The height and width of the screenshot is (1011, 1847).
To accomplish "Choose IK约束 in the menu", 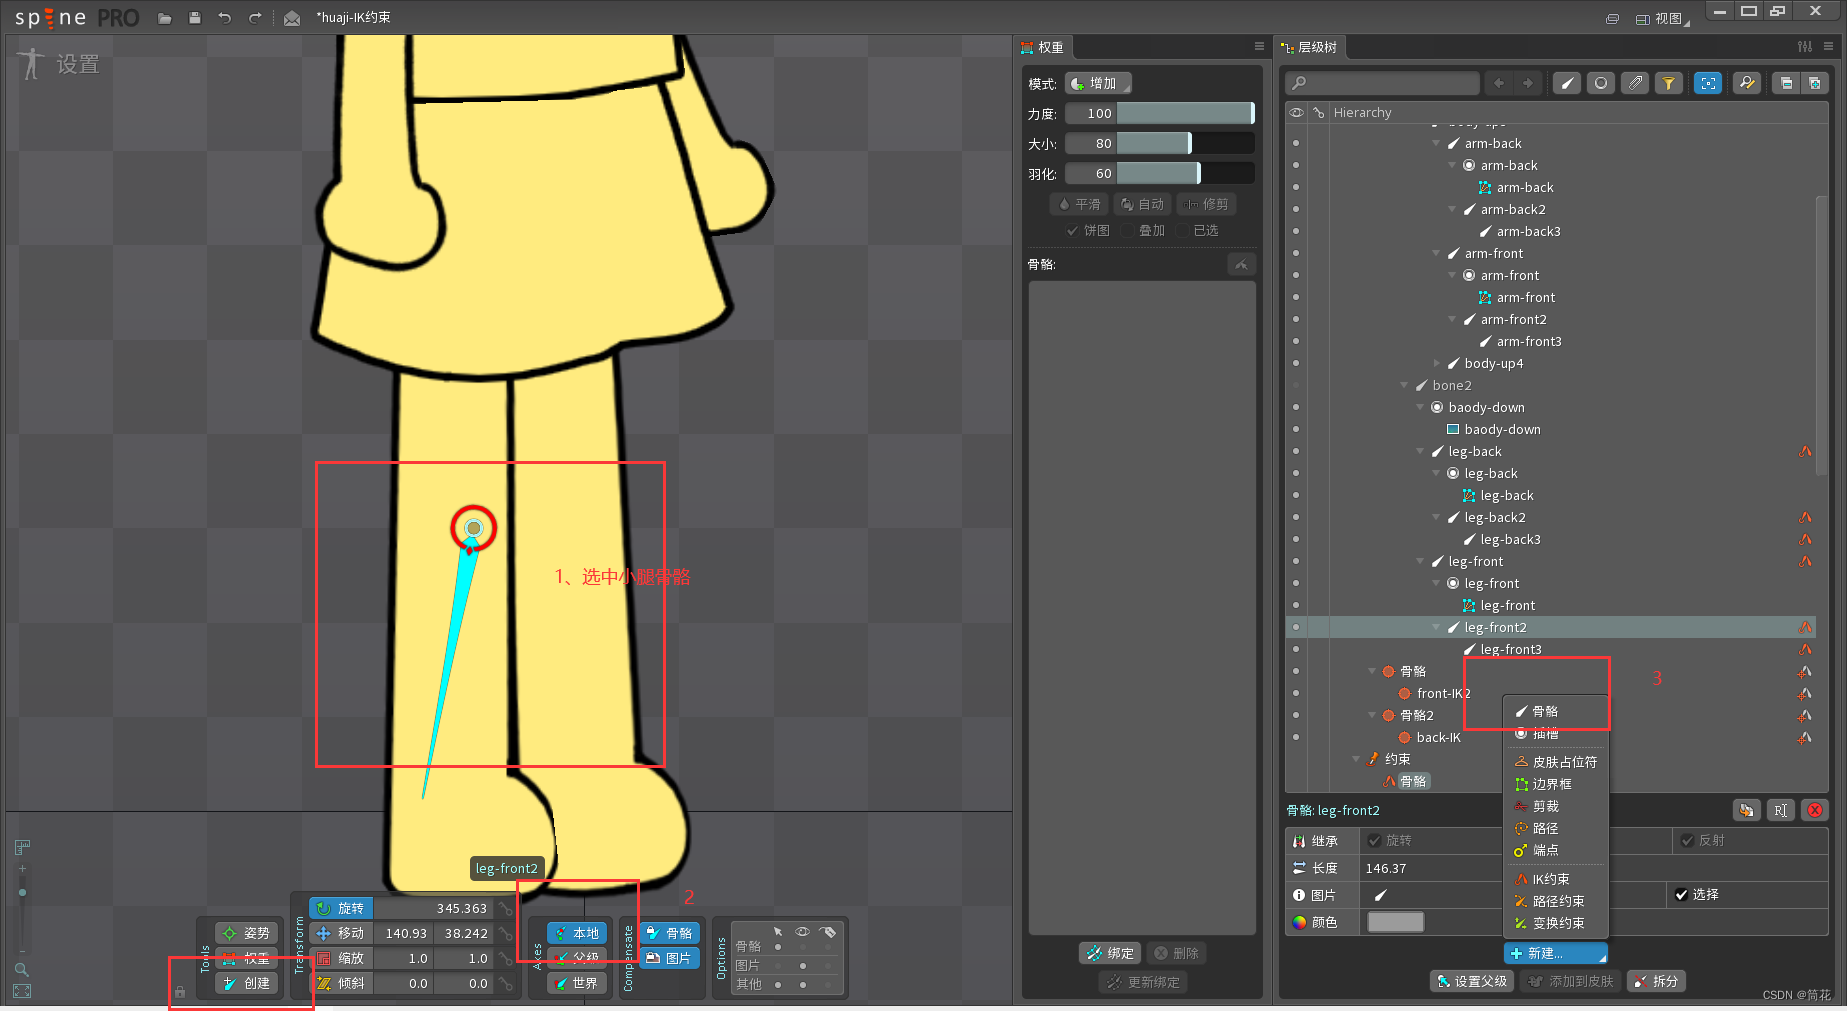I will point(1555,879).
